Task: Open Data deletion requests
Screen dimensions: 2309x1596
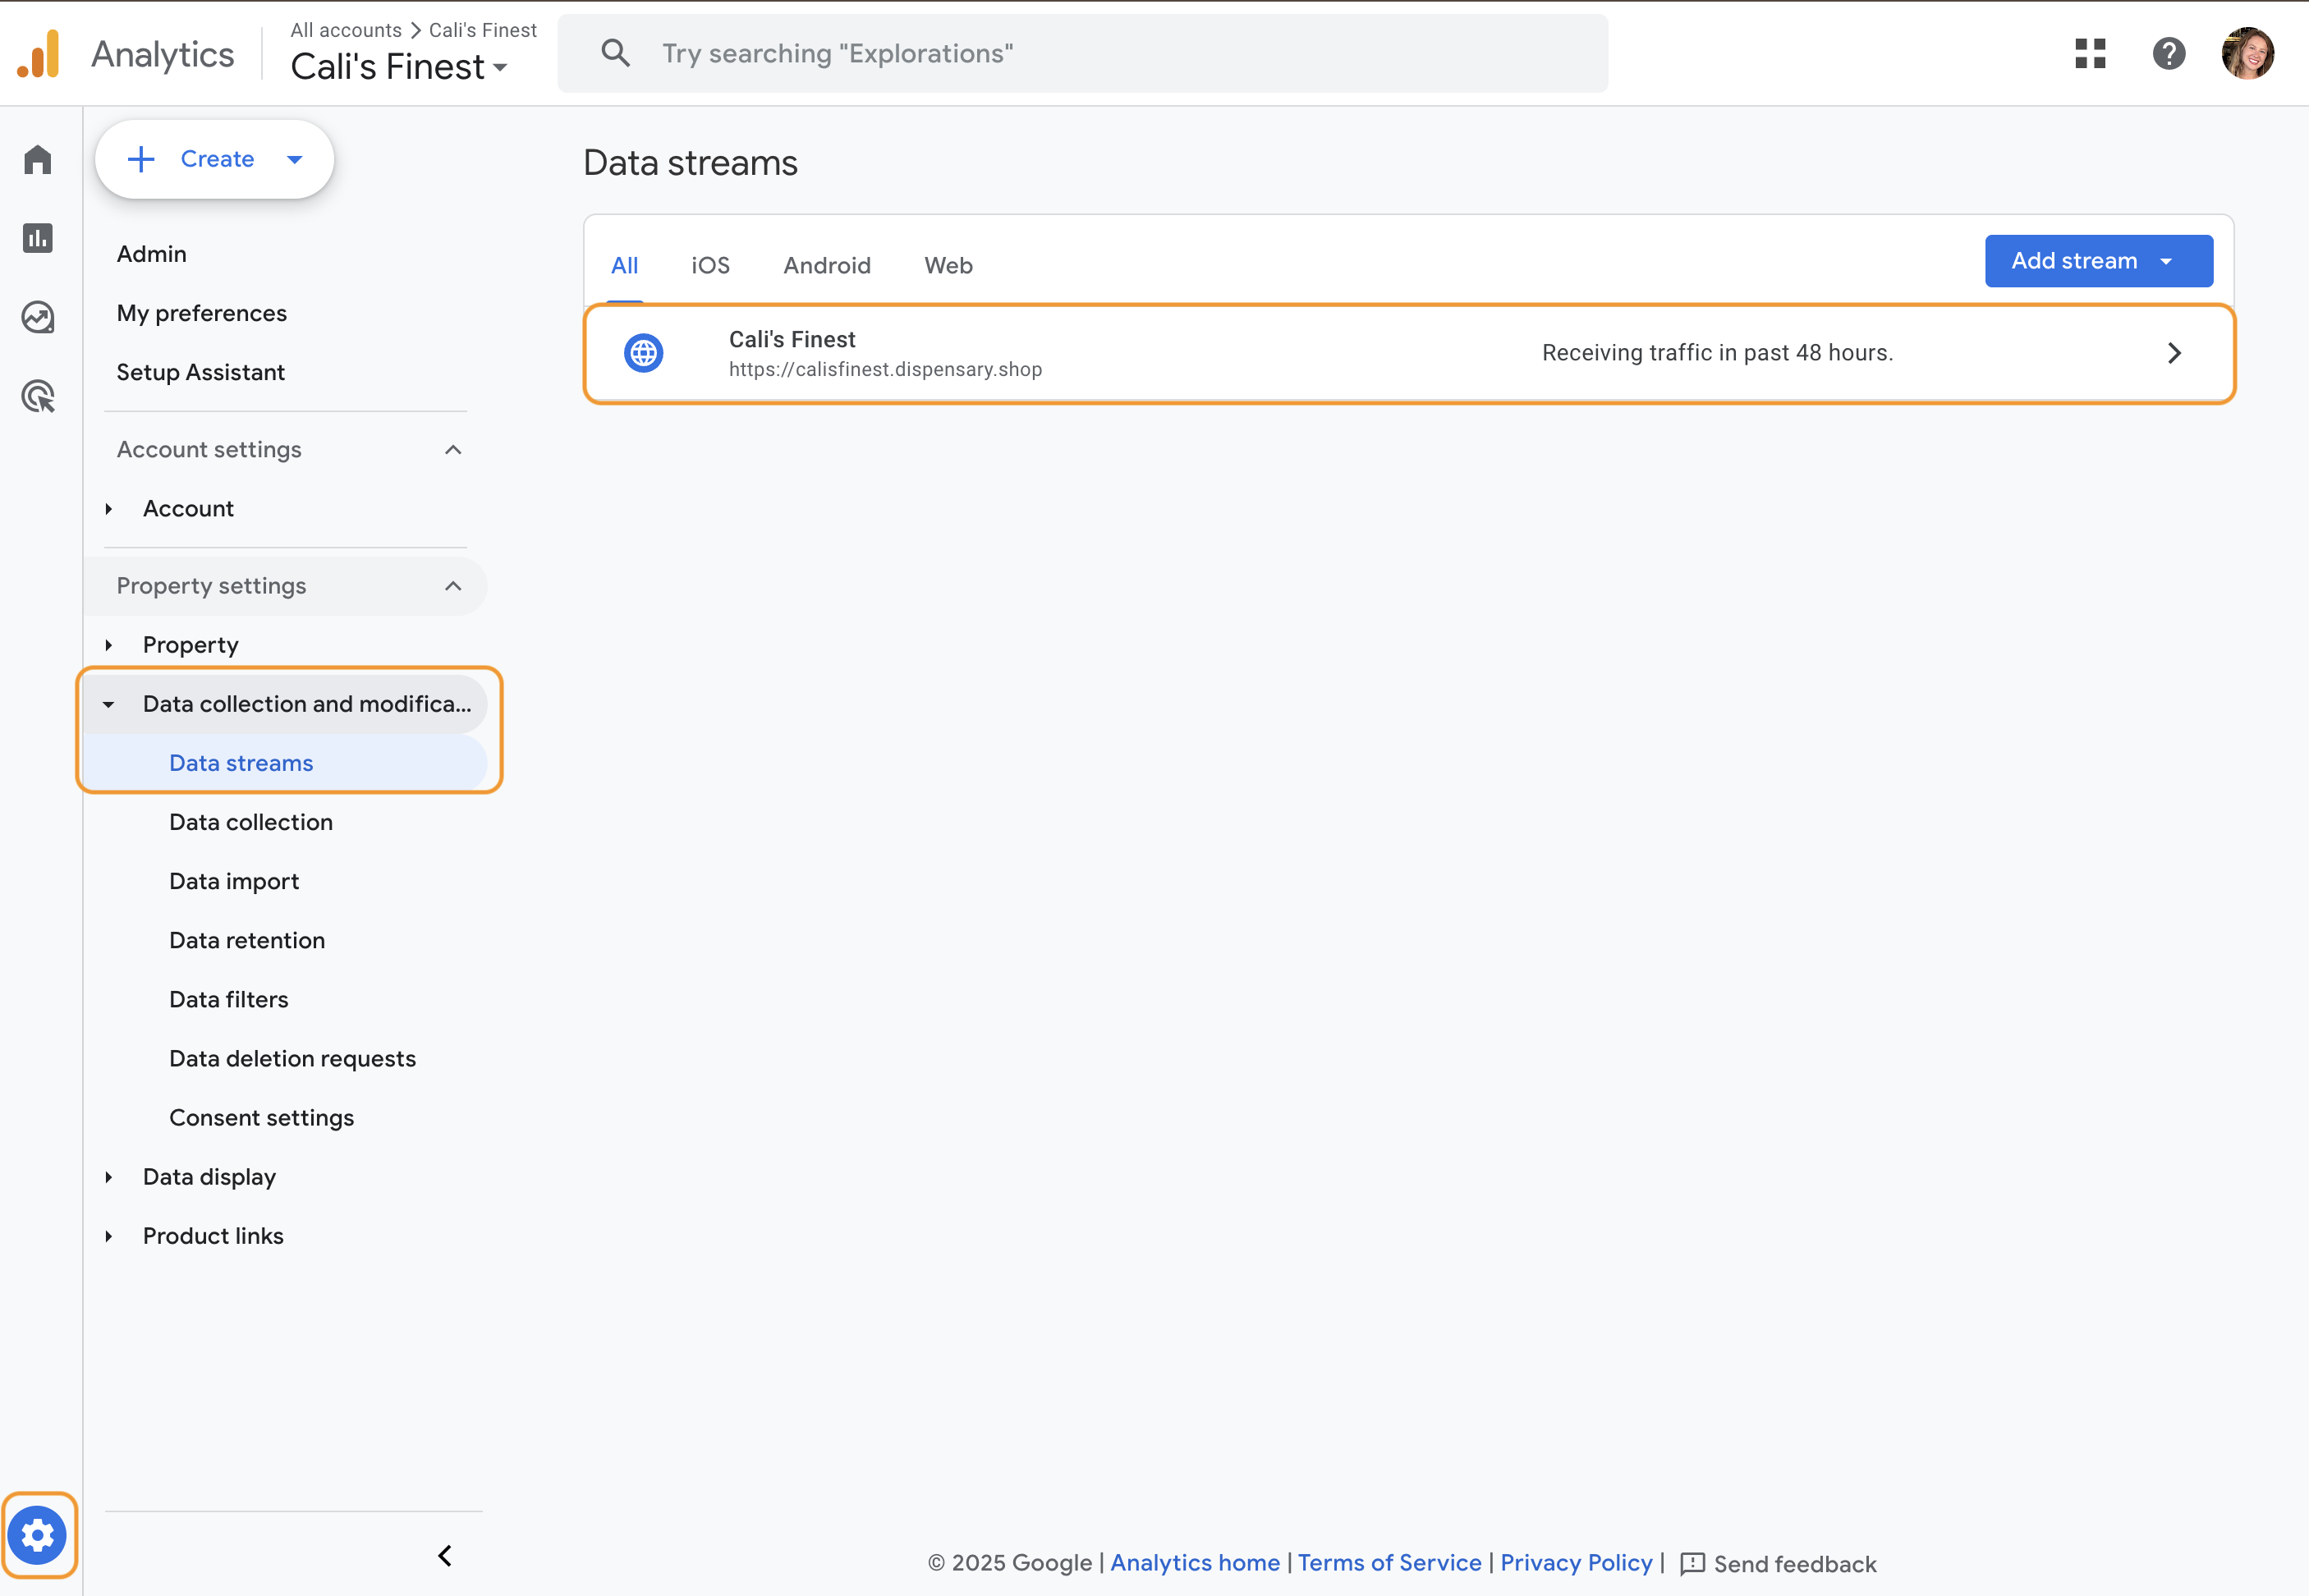Action: pos(292,1058)
